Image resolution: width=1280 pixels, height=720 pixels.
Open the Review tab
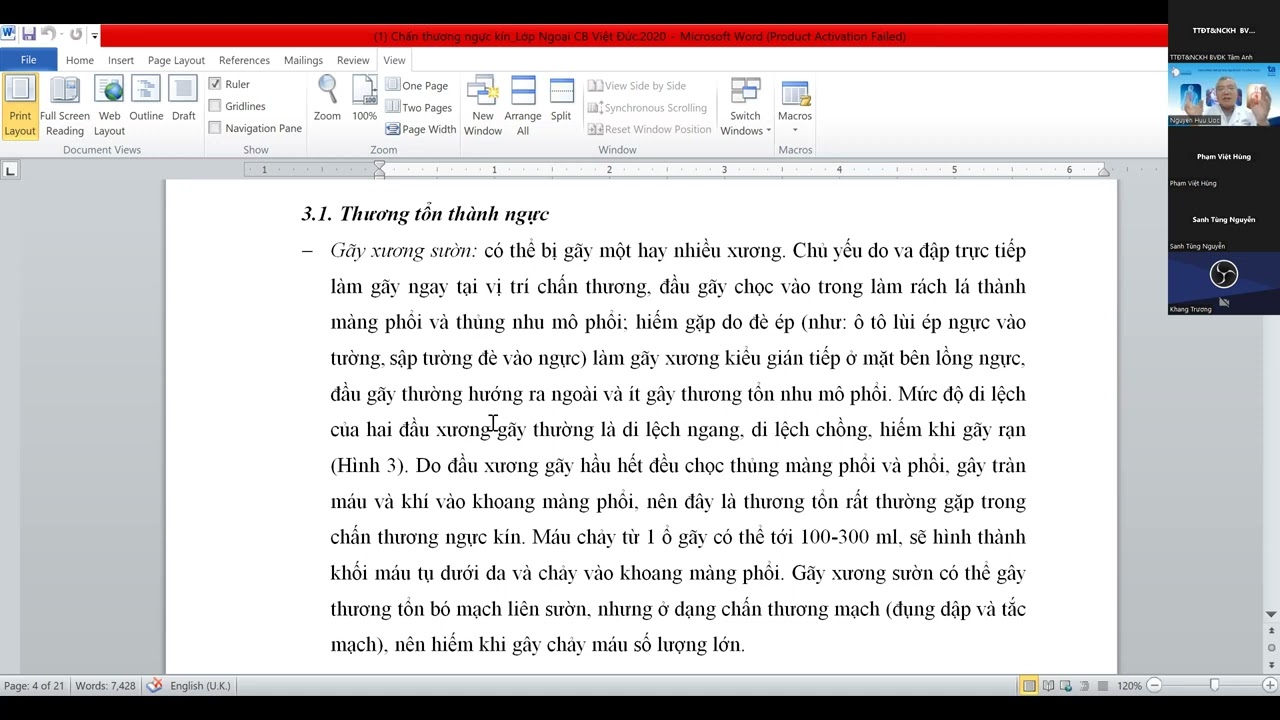click(x=353, y=60)
